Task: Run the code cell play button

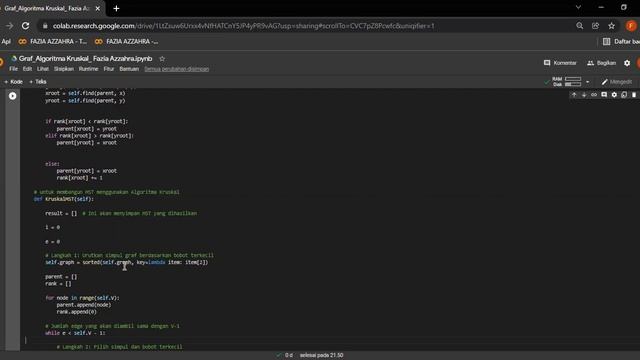Action: pos(13,96)
